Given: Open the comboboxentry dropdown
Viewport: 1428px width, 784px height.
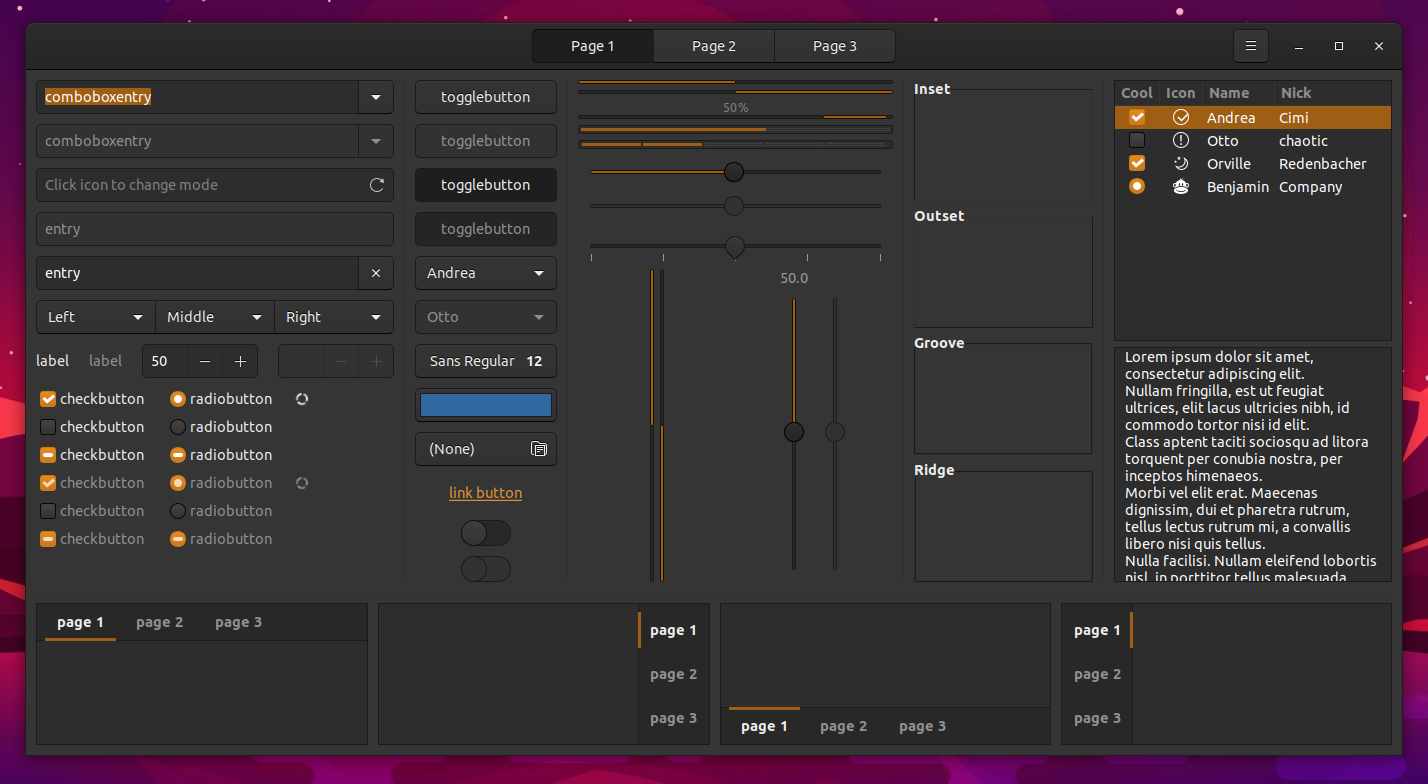Looking at the screenshot, I should [376, 97].
